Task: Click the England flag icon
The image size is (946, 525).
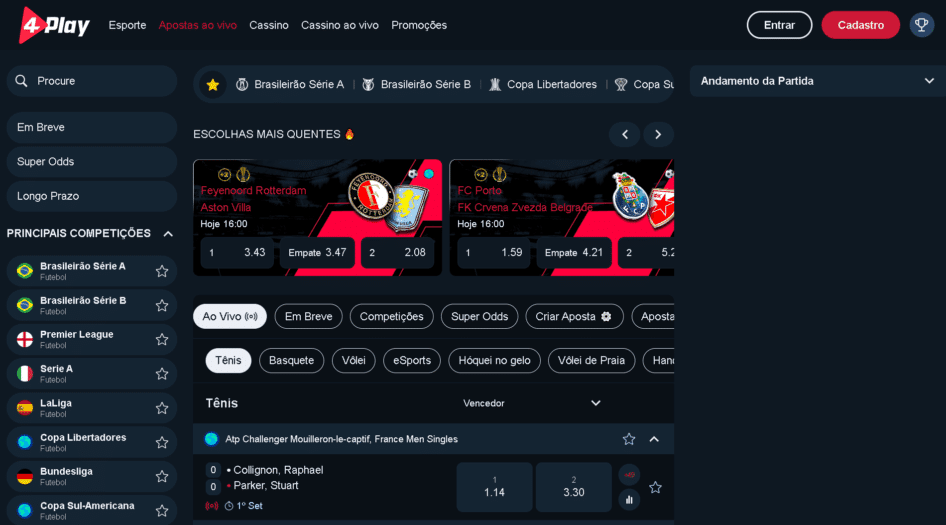Action: [x=25, y=339]
